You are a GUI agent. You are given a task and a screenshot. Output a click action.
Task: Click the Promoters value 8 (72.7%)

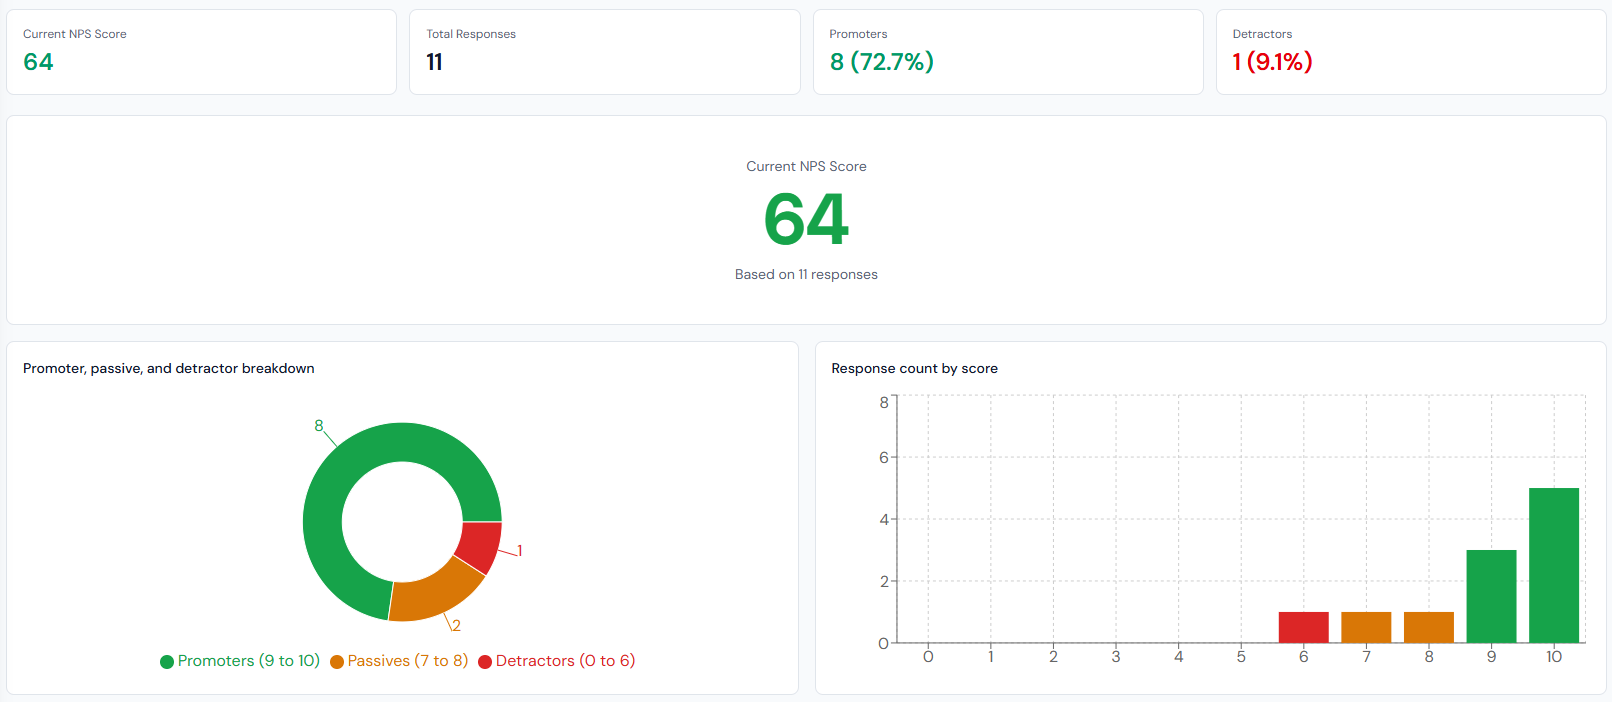(x=882, y=62)
